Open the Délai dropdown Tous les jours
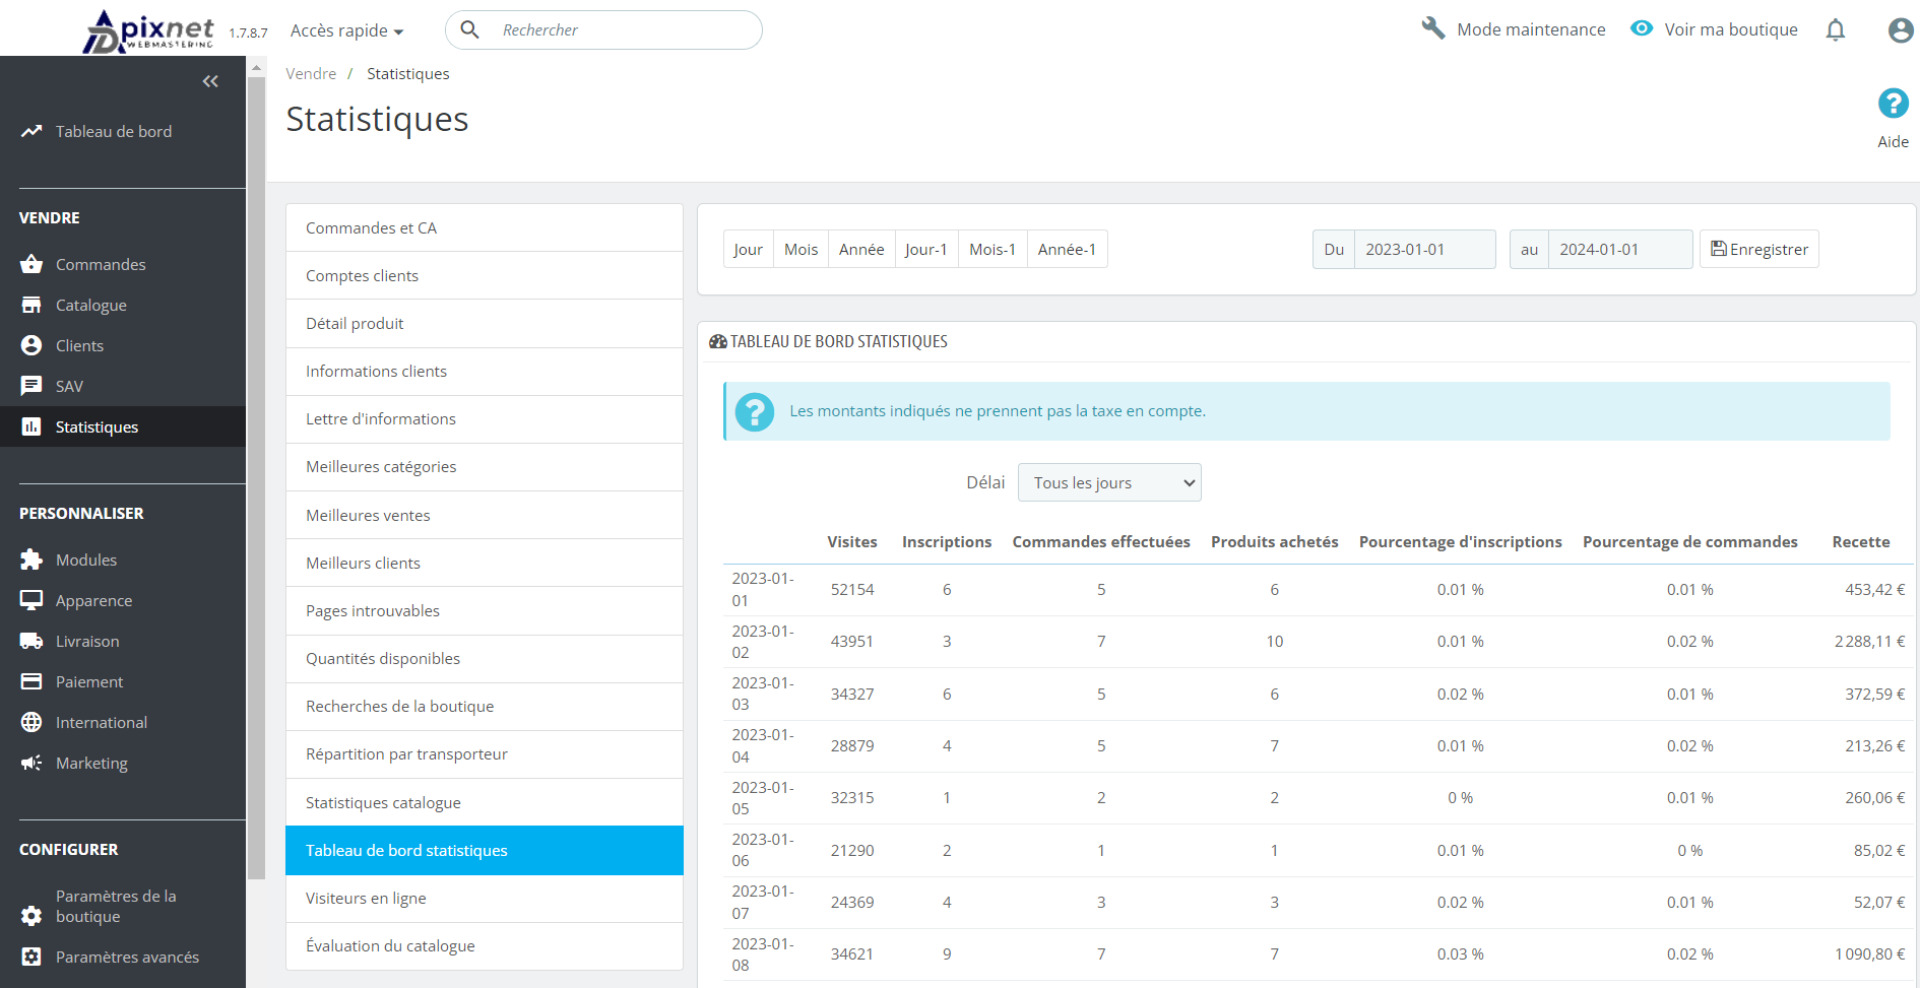Viewport: 1920px width, 988px height. pos(1109,483)
